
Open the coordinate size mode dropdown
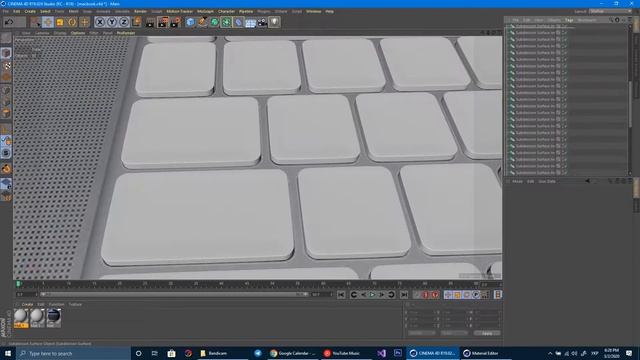click(454, 333)
